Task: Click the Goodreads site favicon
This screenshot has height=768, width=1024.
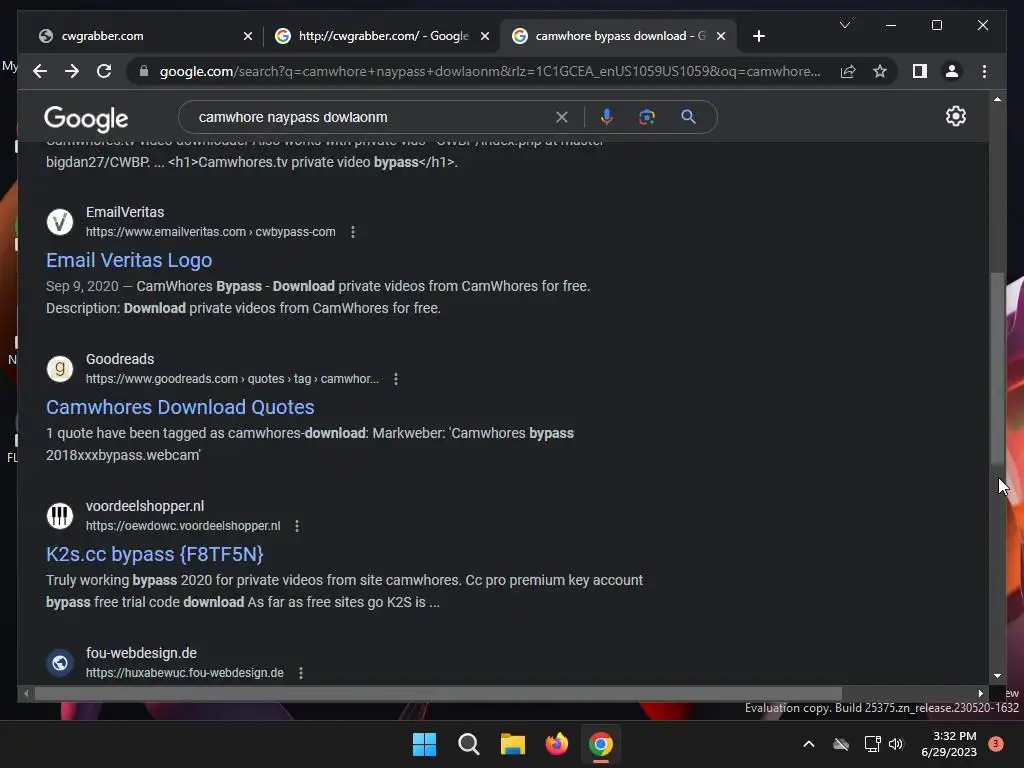Action: pos(59,369)
